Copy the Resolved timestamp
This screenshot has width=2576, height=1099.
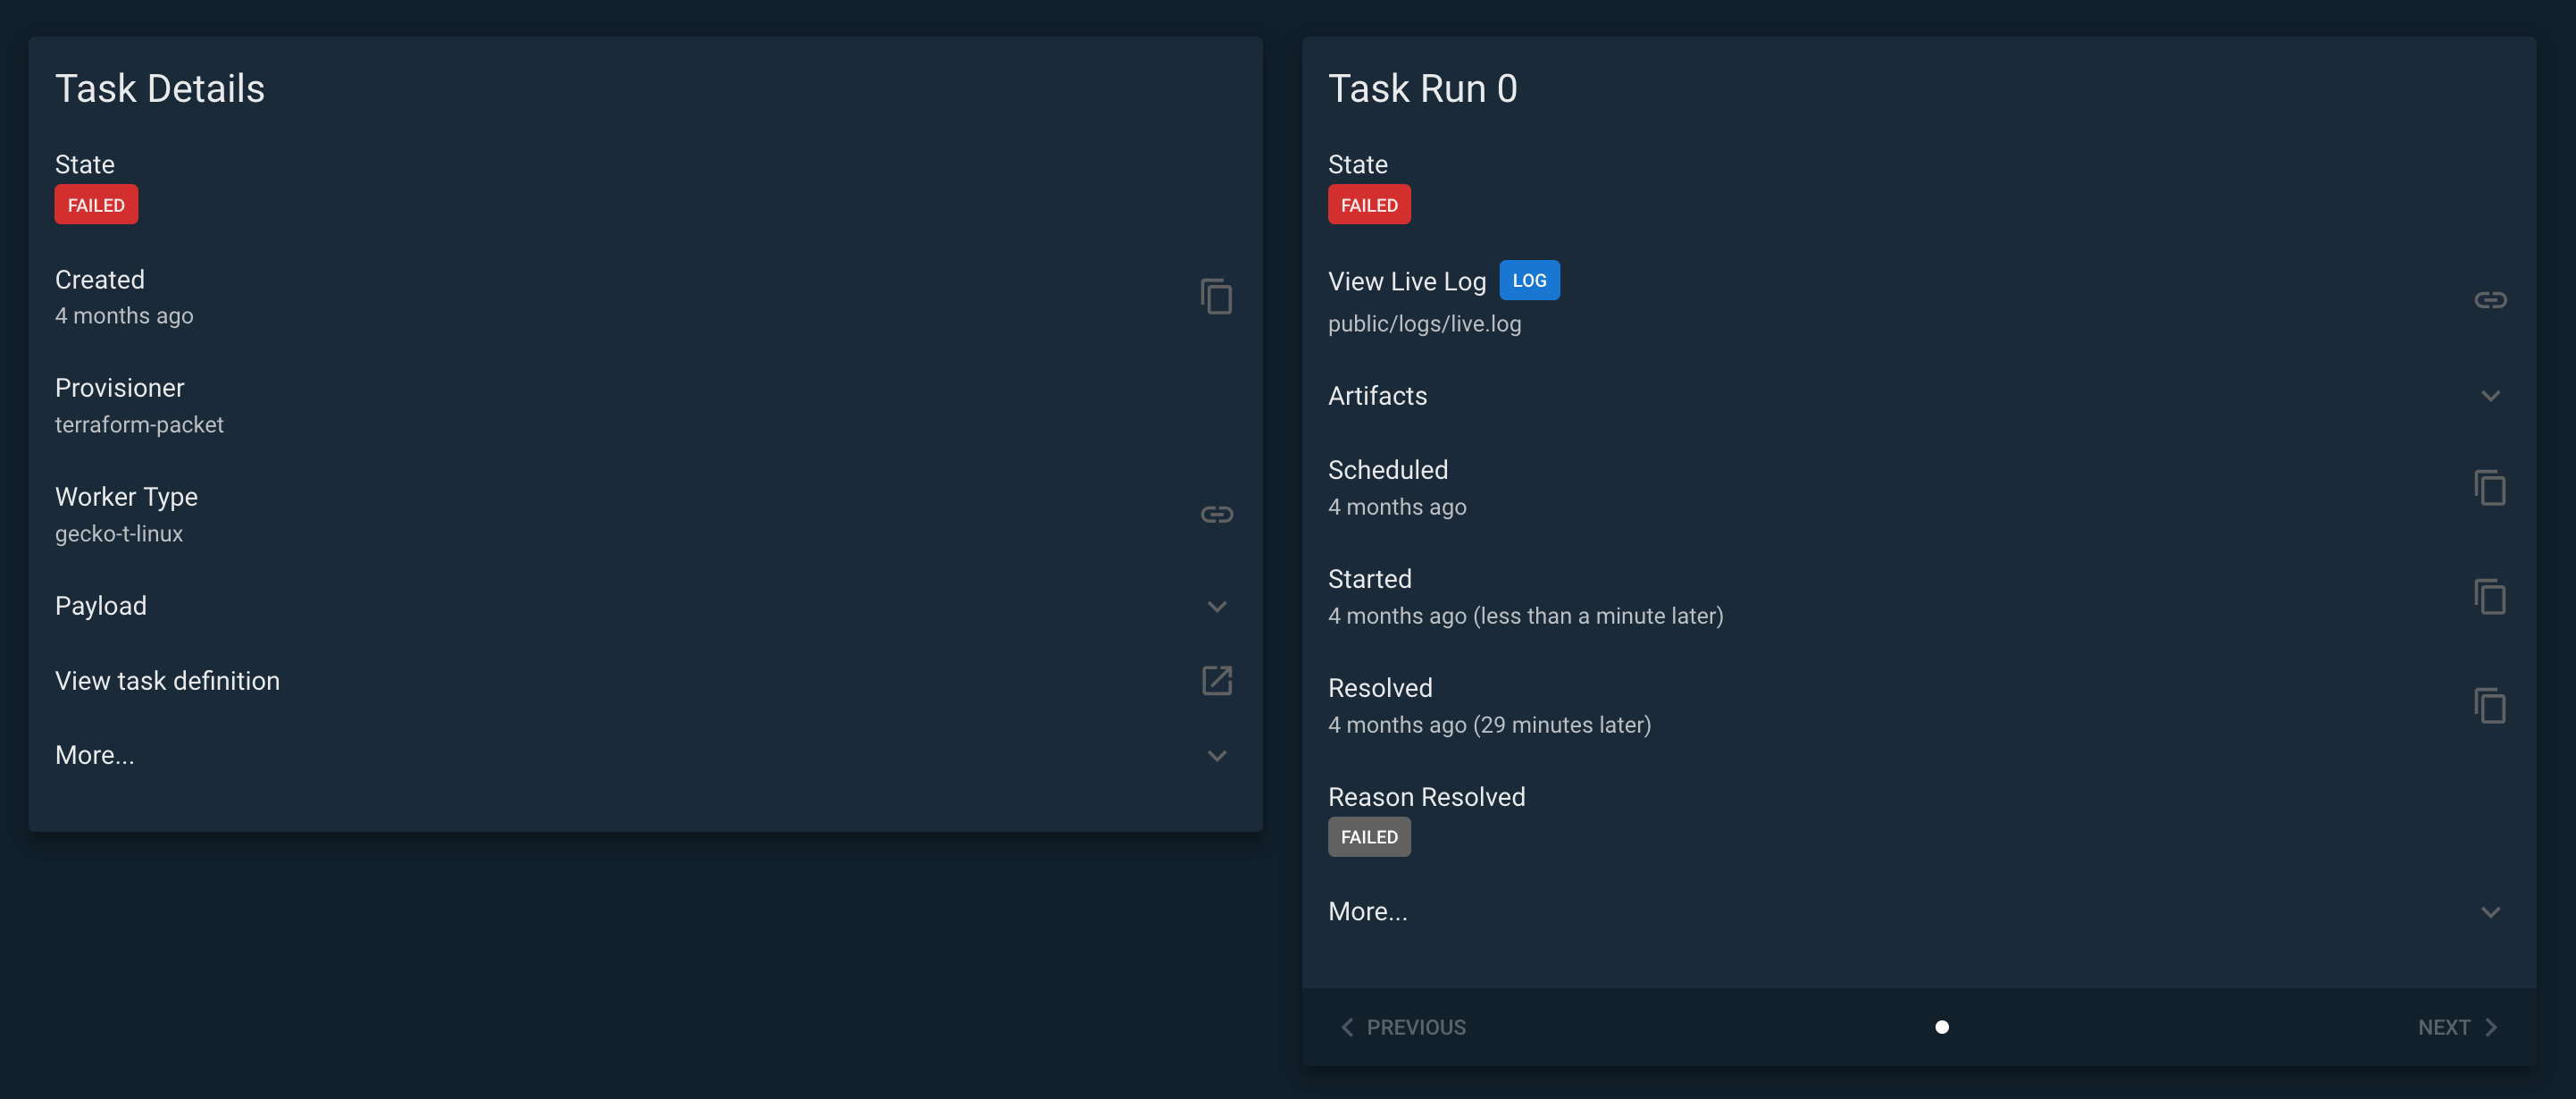(x=2489, y=705)
